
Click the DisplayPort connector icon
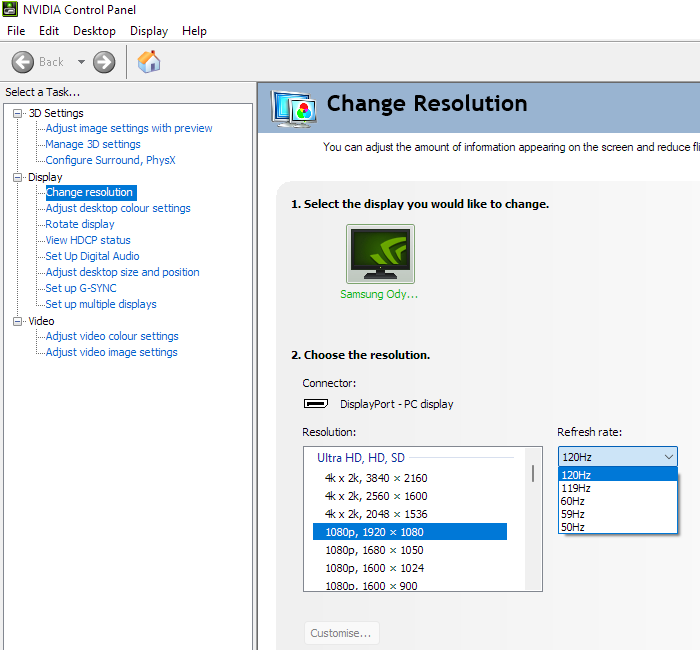pos(316,404)
